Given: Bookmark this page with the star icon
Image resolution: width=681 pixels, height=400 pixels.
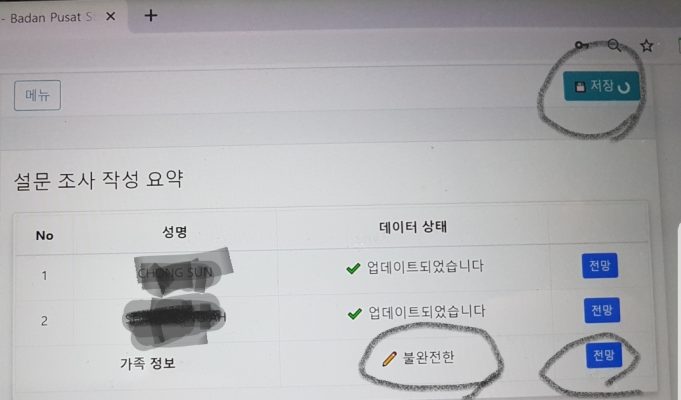Looking at the screenshot, I should pyautogui.click(x=647, y=45).
